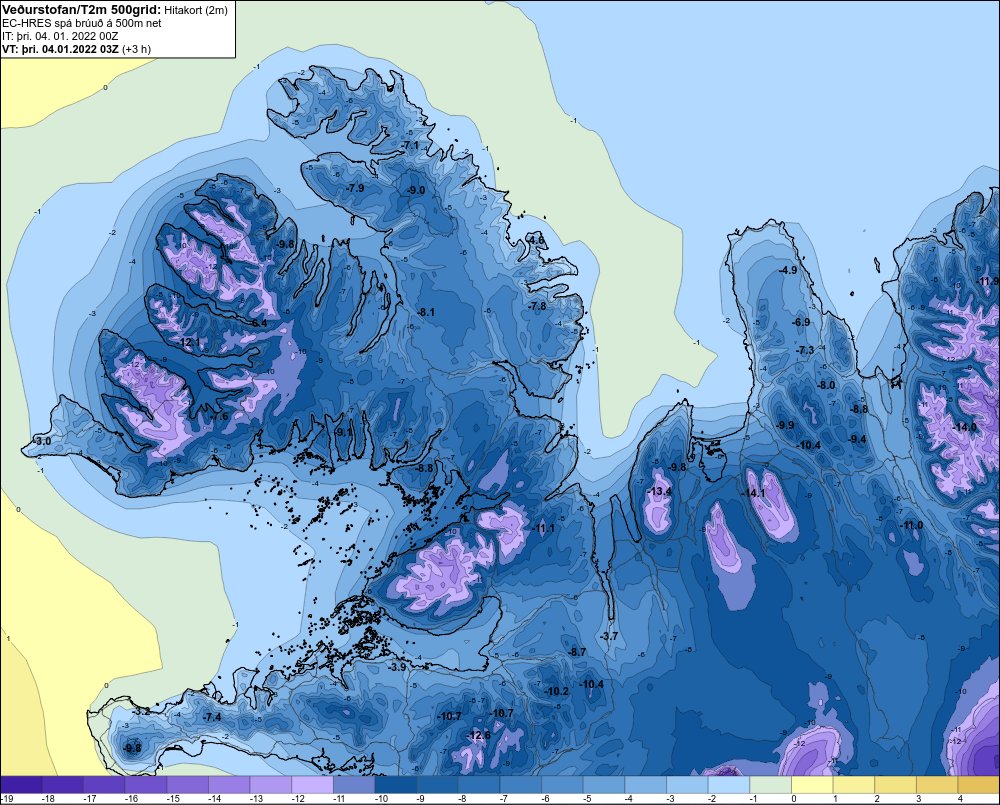
Task: Click the -5 tick label on the legend
Action: [588, 799]
